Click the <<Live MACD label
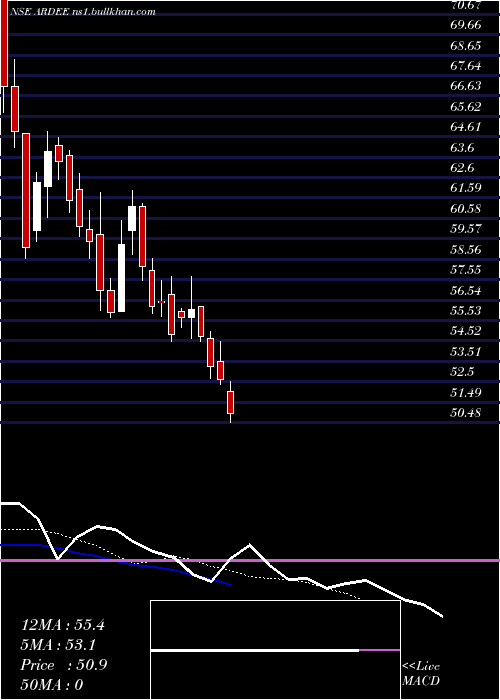Screen dimensions: 500x700 (421, 674)
